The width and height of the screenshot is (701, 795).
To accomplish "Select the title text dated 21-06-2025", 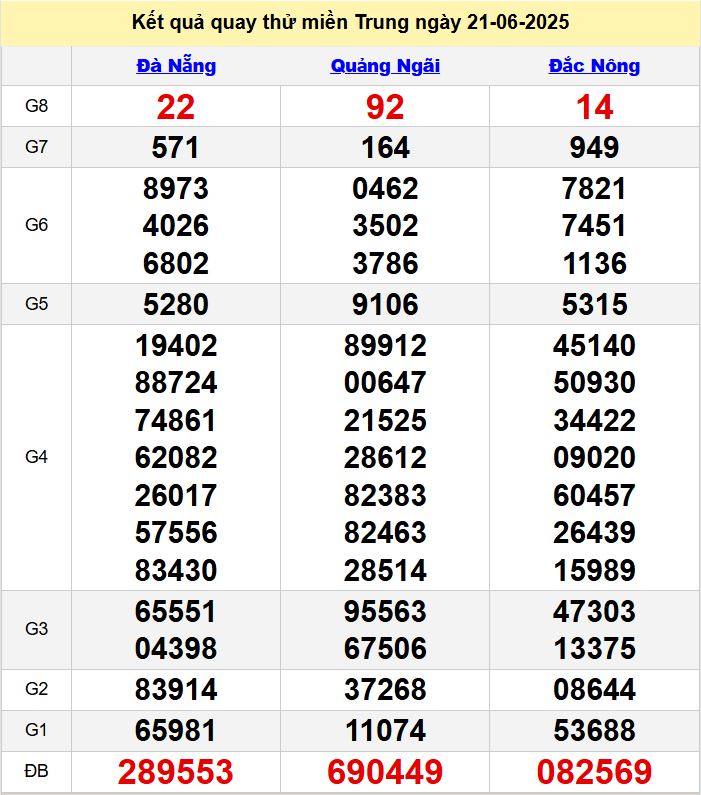I will coord(350,22).
